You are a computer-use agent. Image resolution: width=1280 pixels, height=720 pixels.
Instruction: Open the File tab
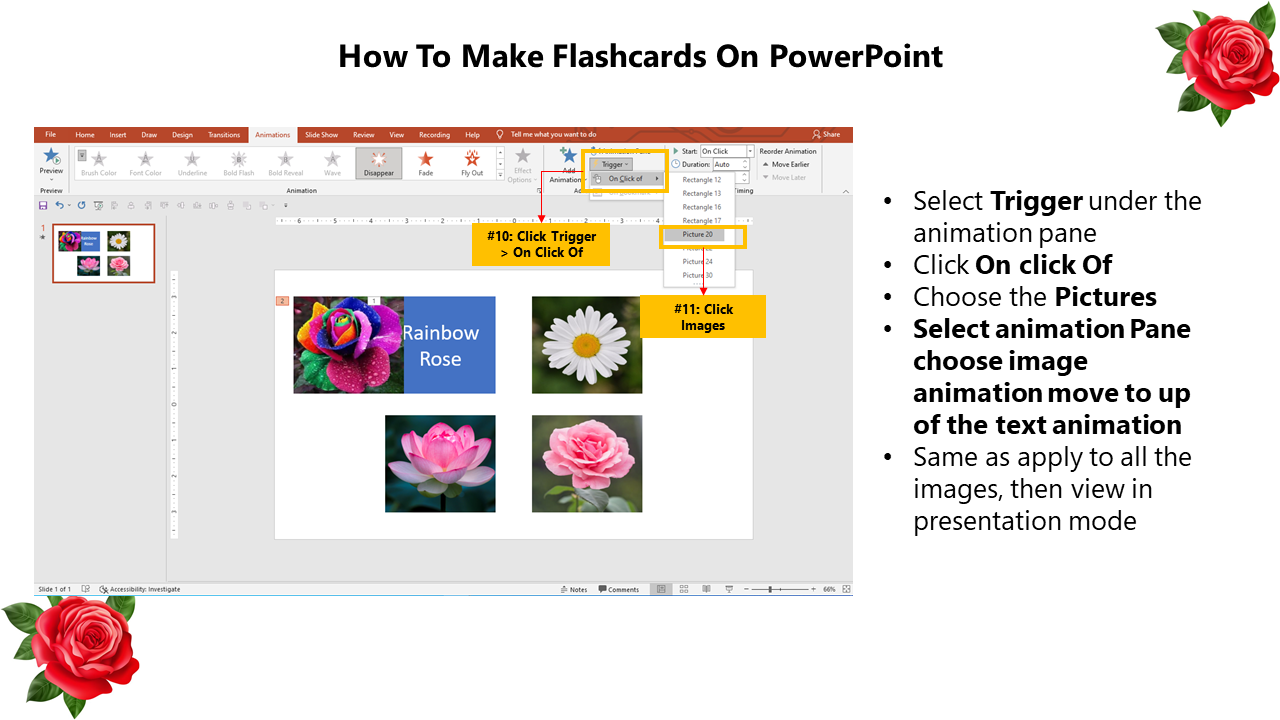click(x=50, y=134)
